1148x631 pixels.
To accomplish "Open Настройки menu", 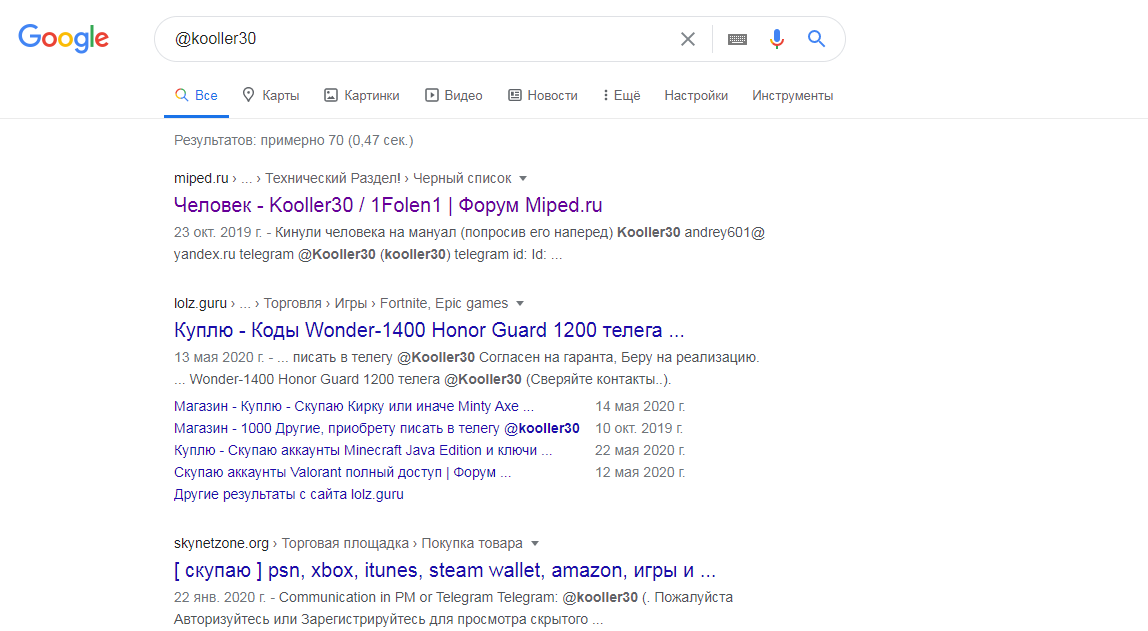I will pos(696,95).
